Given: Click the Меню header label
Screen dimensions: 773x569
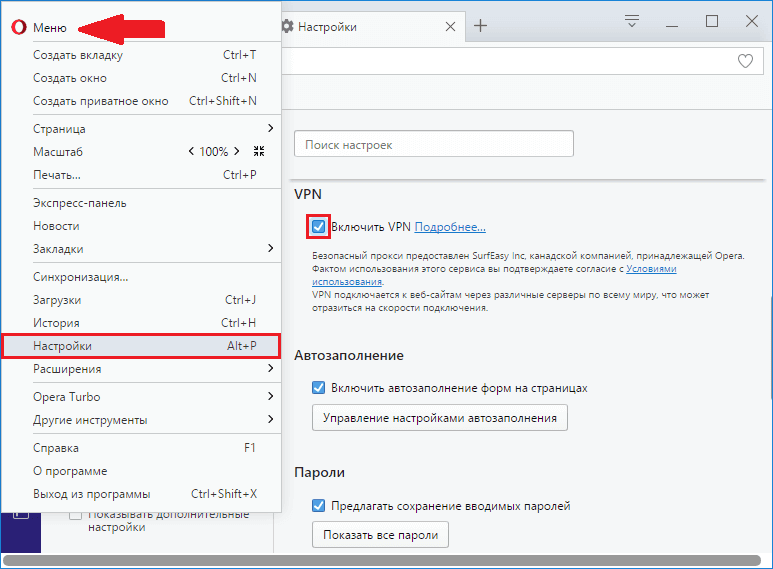Looking at the screenshot, I should (x=50, y=28).
